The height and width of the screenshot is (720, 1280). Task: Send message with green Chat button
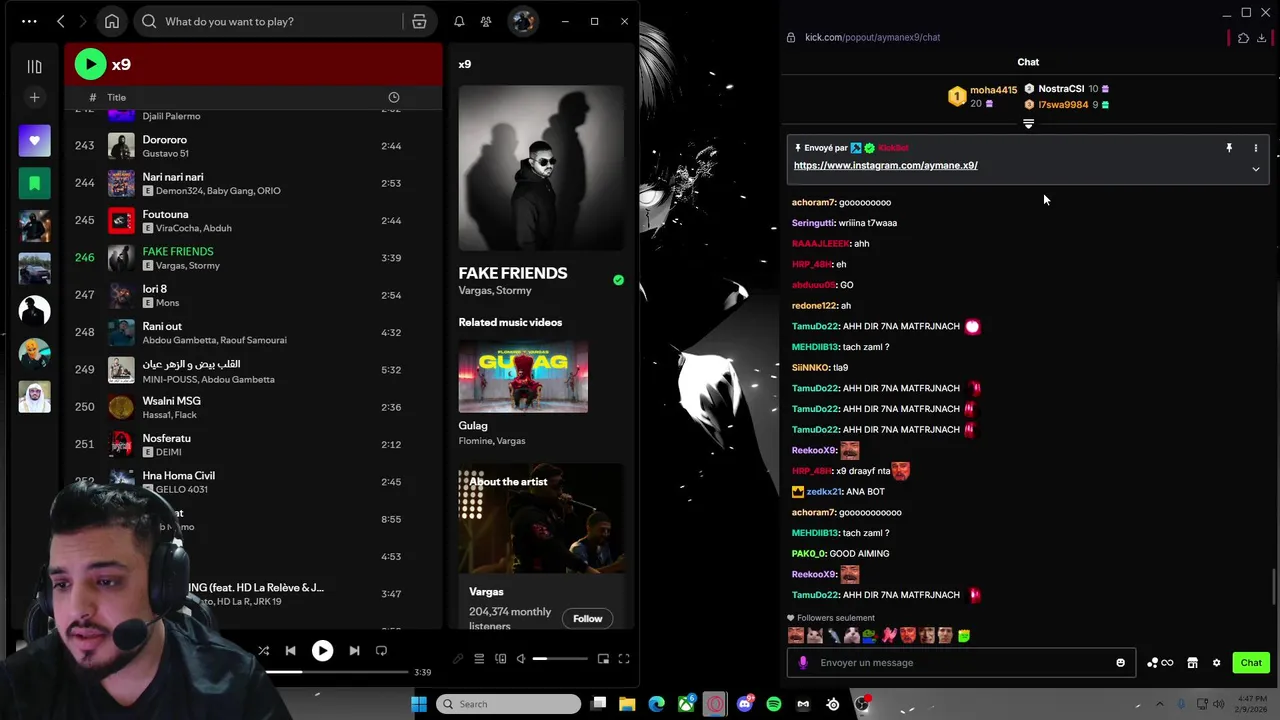point(1251,662)
